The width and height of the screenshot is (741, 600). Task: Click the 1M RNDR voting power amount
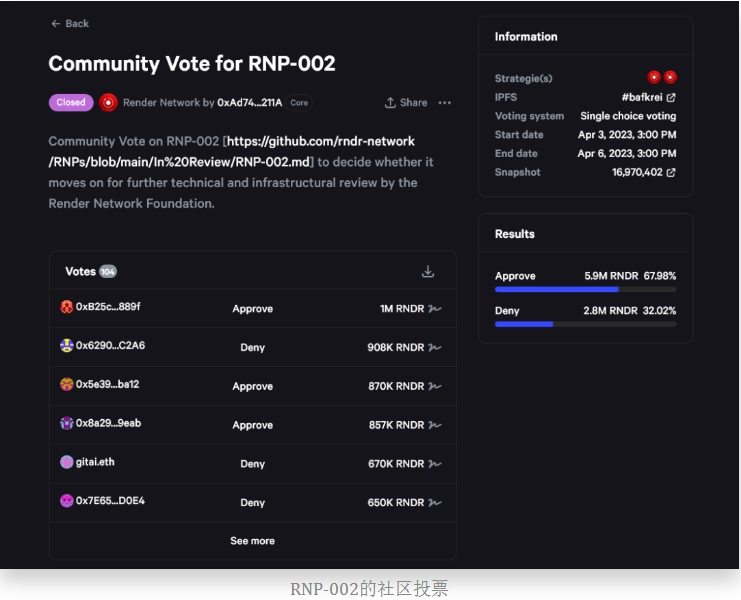click(x=402, y=309)
